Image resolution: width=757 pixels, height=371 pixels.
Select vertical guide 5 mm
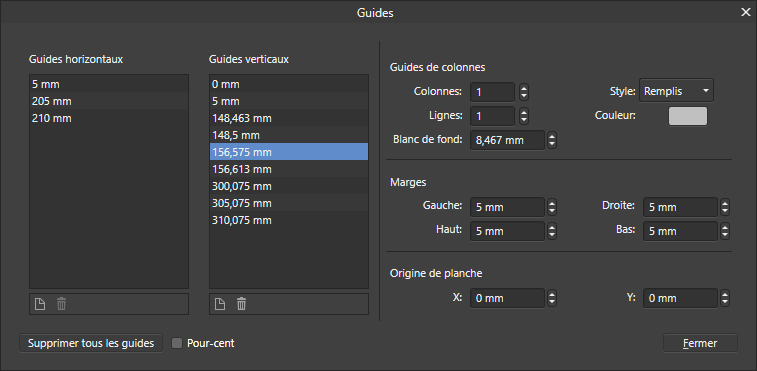[289, 101]
